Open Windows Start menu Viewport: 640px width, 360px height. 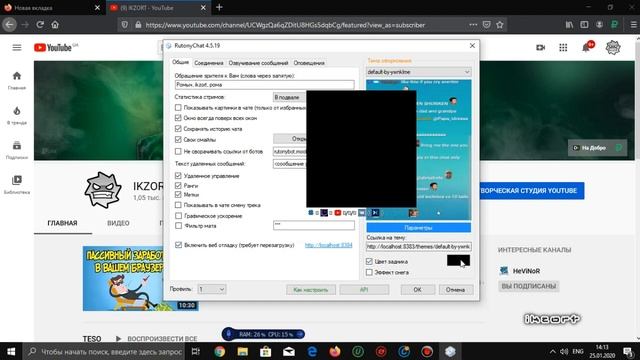point(11,351)
